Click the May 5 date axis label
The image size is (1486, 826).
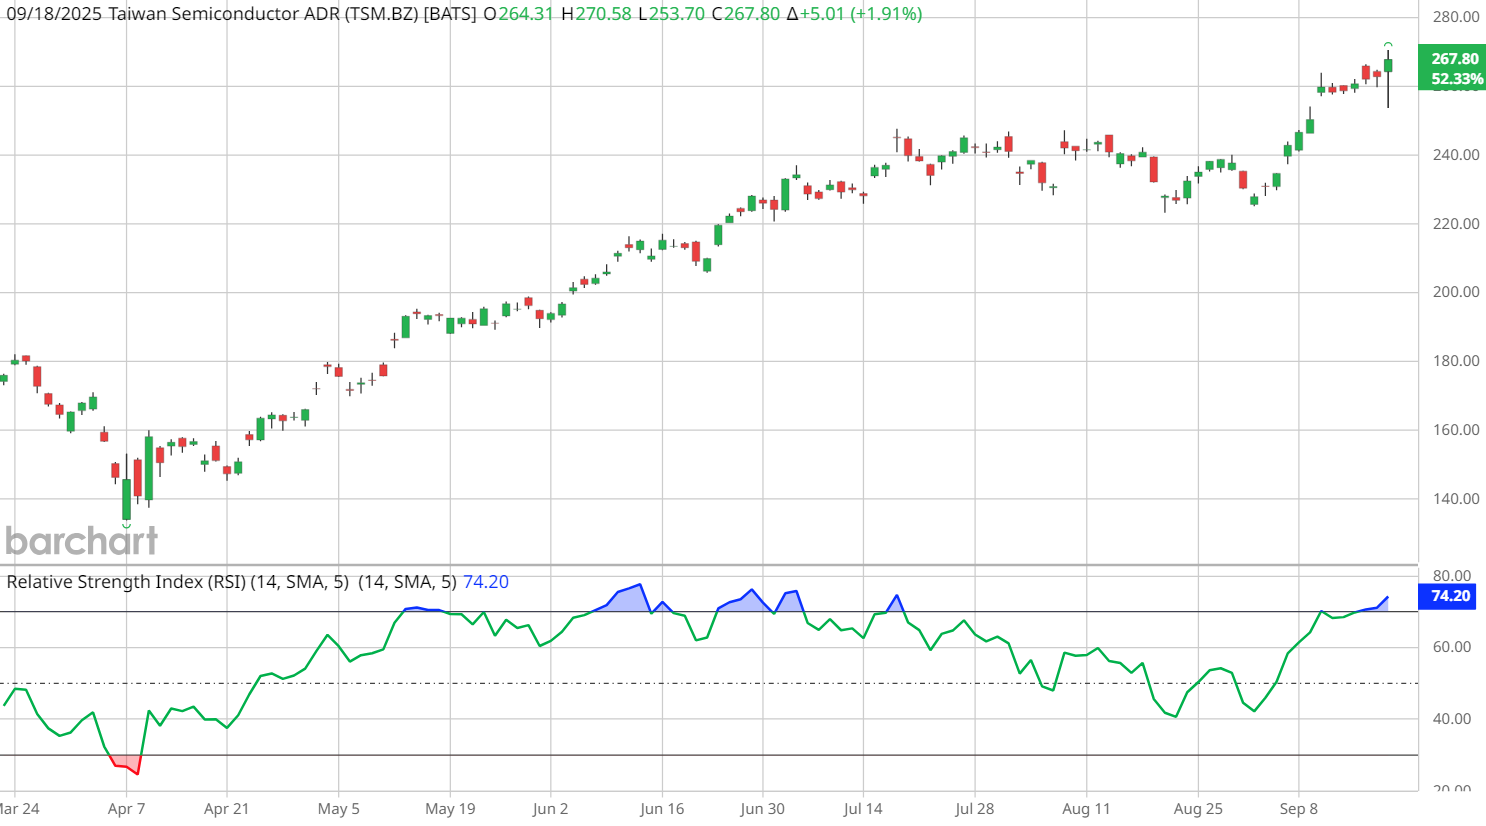tap(338, 809)
